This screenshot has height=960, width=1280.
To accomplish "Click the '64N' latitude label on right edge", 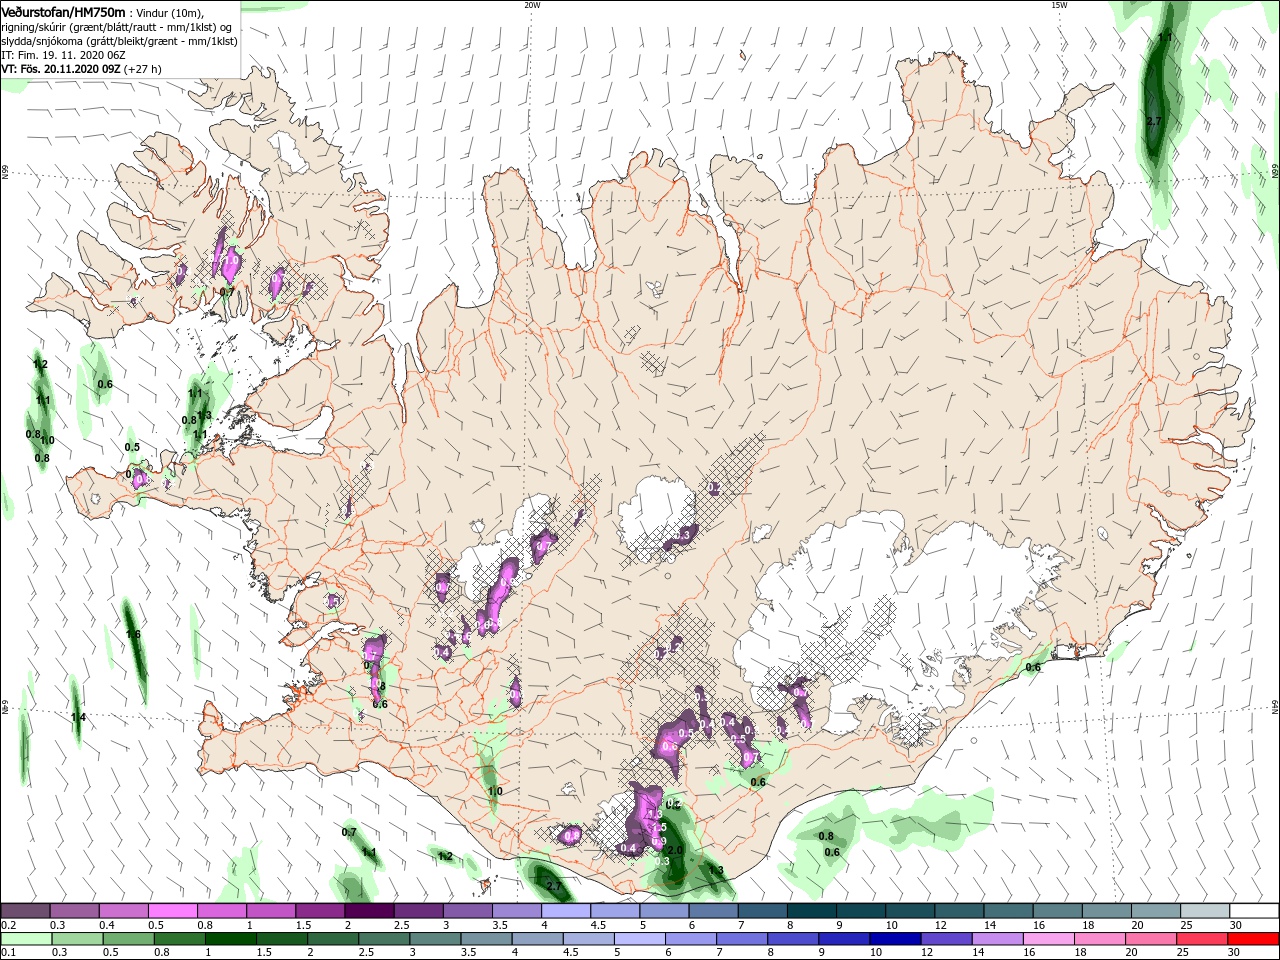I will click(x=1275, y=707).
